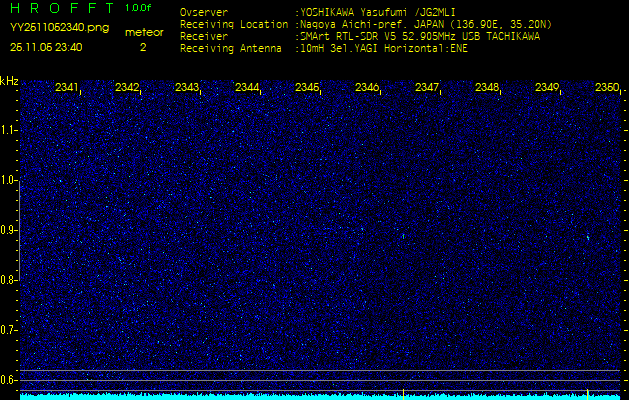Image resolution: width=629 pixels, height=400 pixels.
Task: Select the 2350 end time marker
Action: (x=606, y=88)
